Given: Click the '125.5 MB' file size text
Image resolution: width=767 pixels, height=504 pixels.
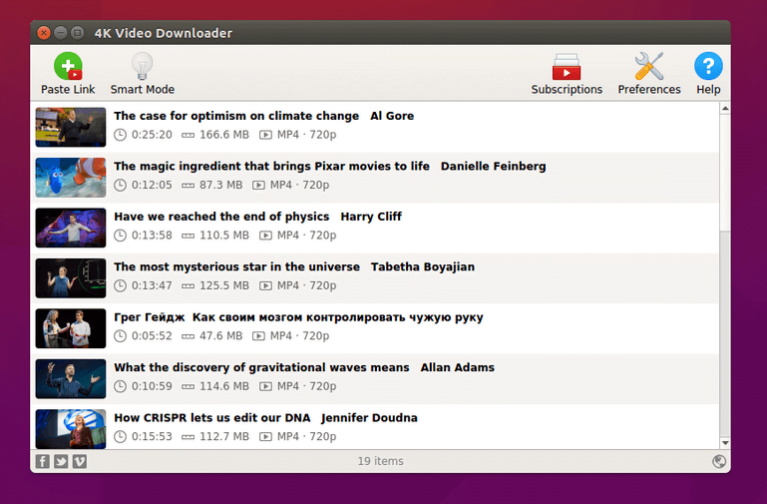Looking at the screenshot, I should point(224,285).
